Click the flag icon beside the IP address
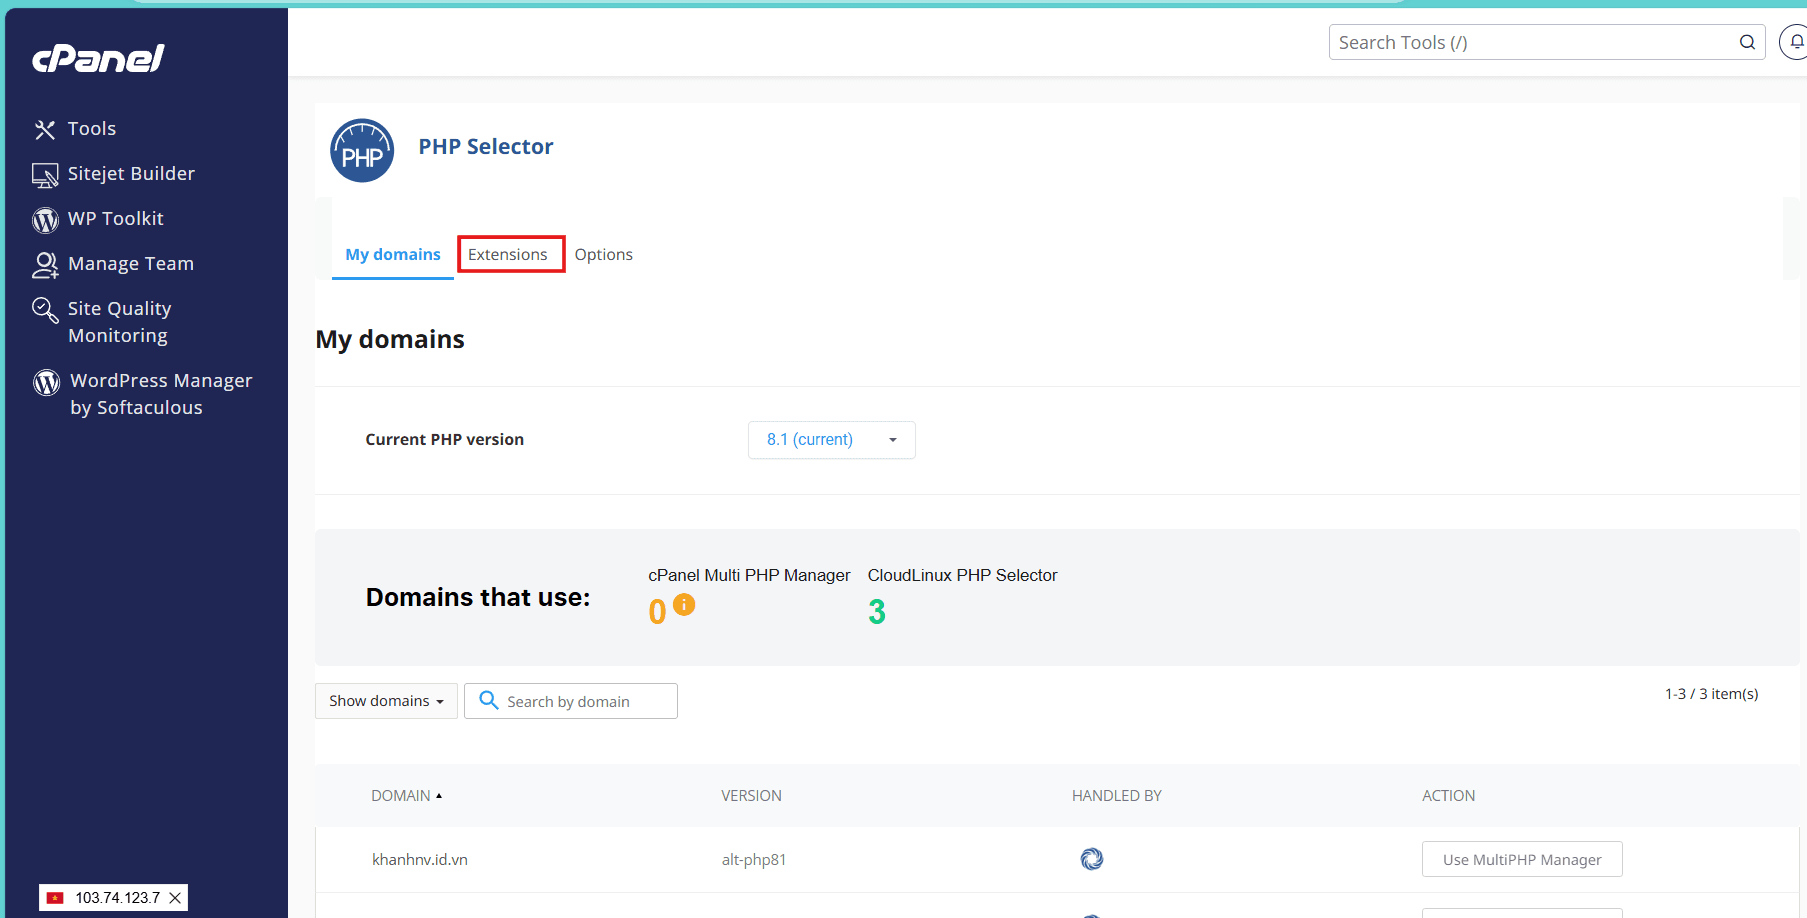The image size is (1807, 918). pos(55,898)
